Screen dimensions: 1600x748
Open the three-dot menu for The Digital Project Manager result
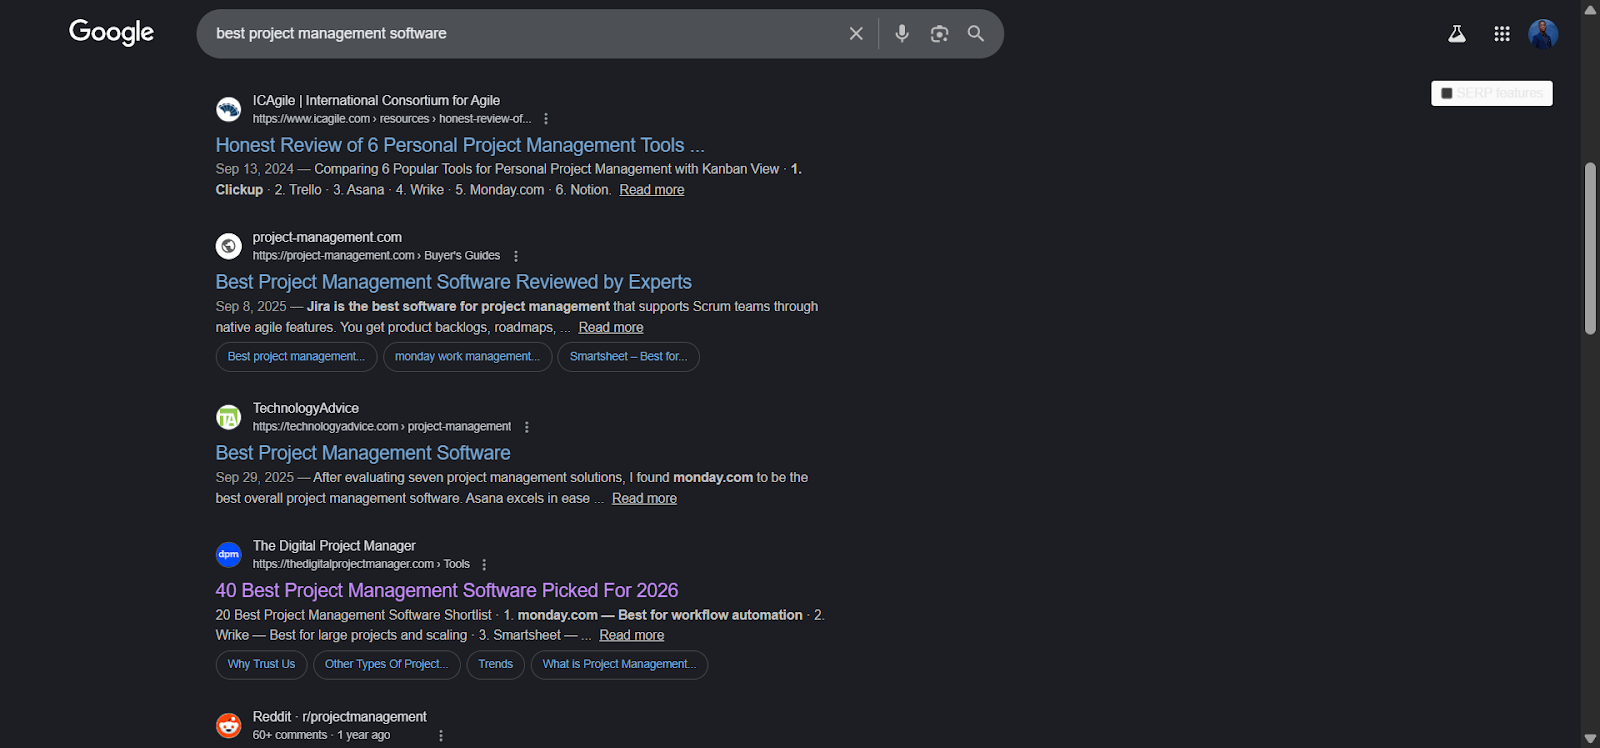pos(485,565)
